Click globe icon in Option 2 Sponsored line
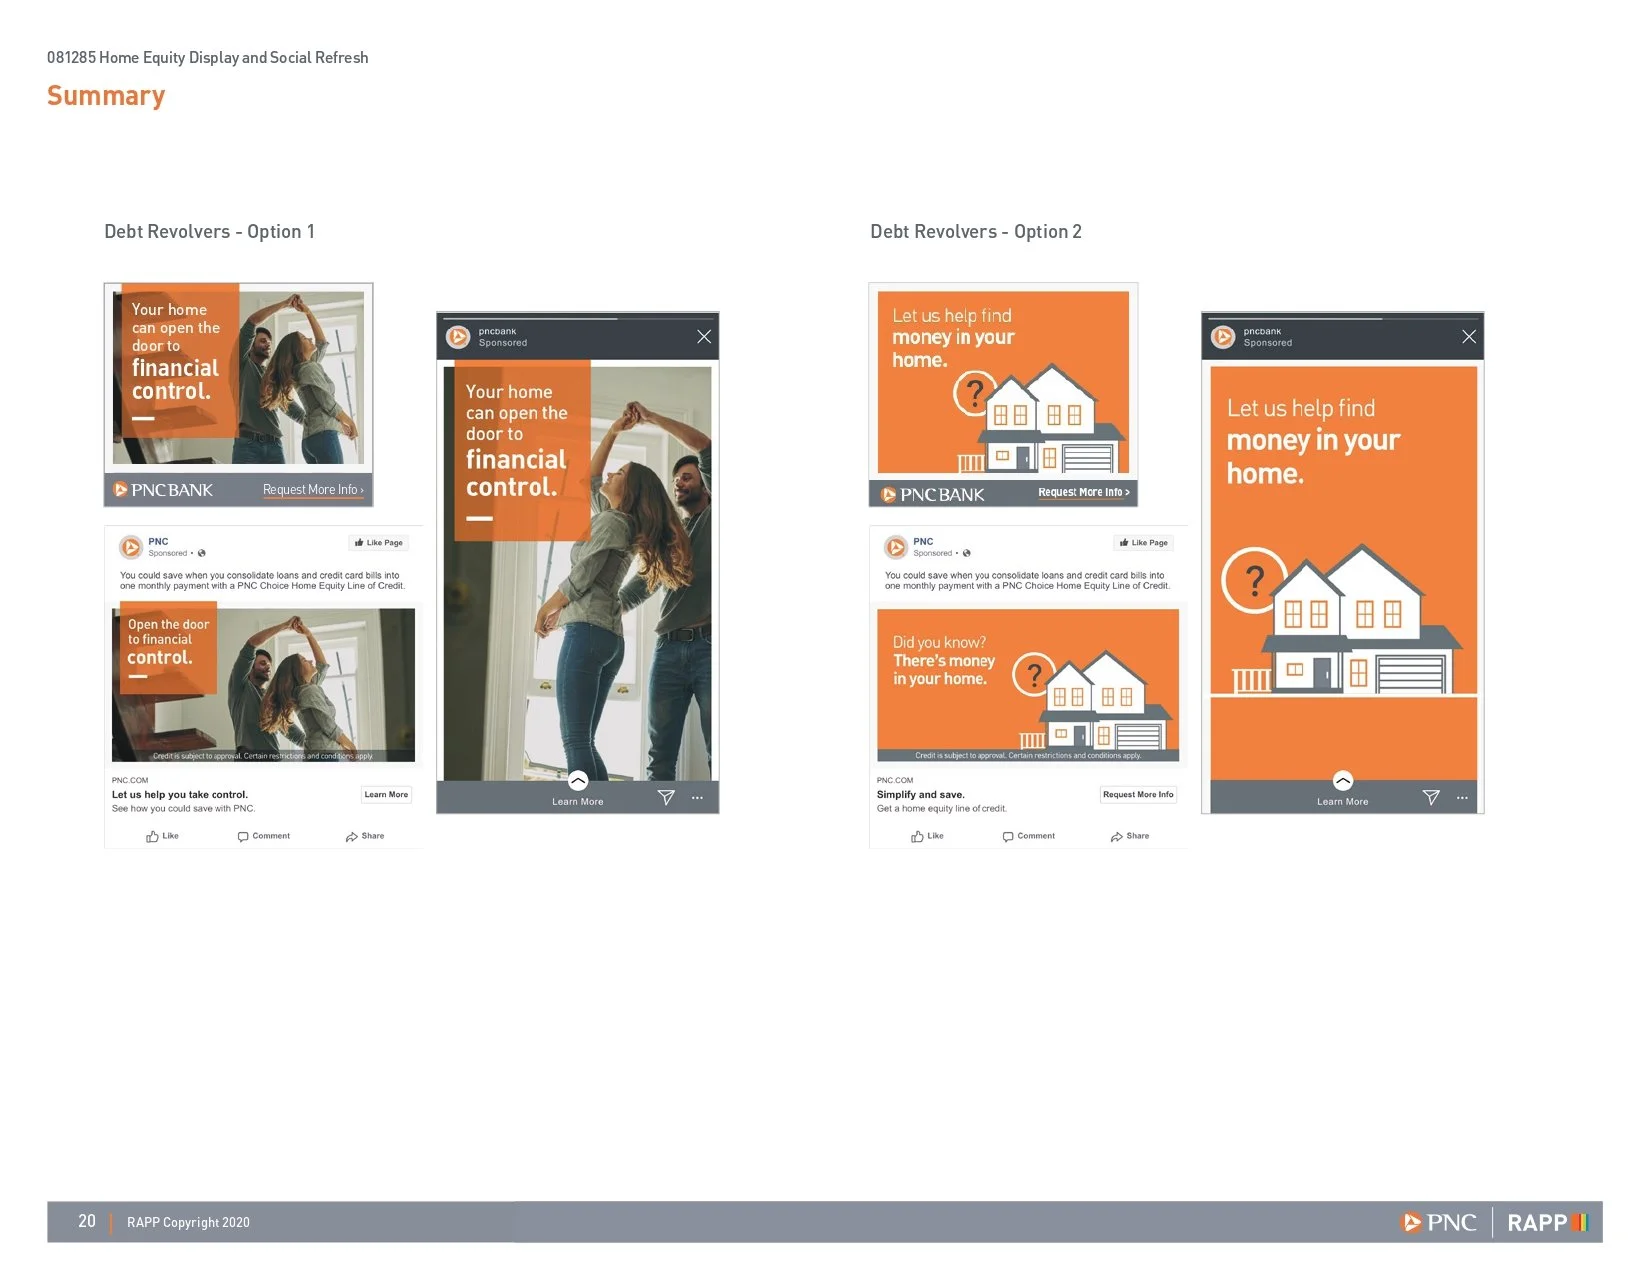 click(x=967, y=553)
